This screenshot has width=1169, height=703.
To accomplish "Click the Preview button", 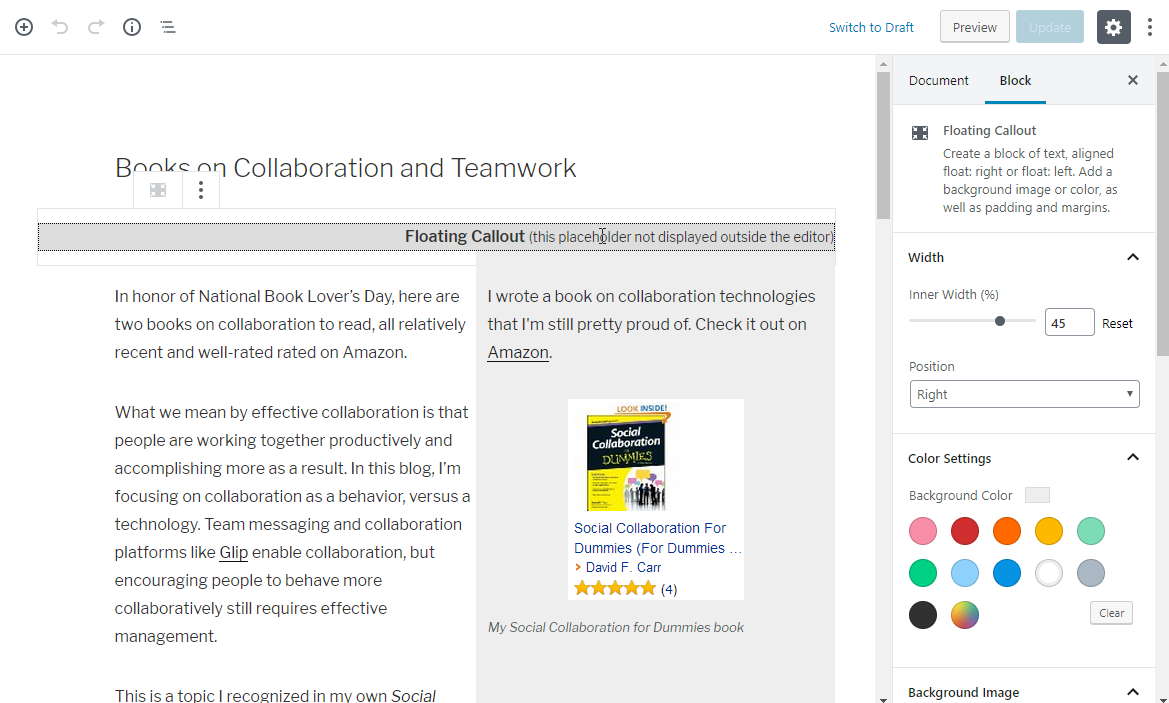I will click(974, 28).
